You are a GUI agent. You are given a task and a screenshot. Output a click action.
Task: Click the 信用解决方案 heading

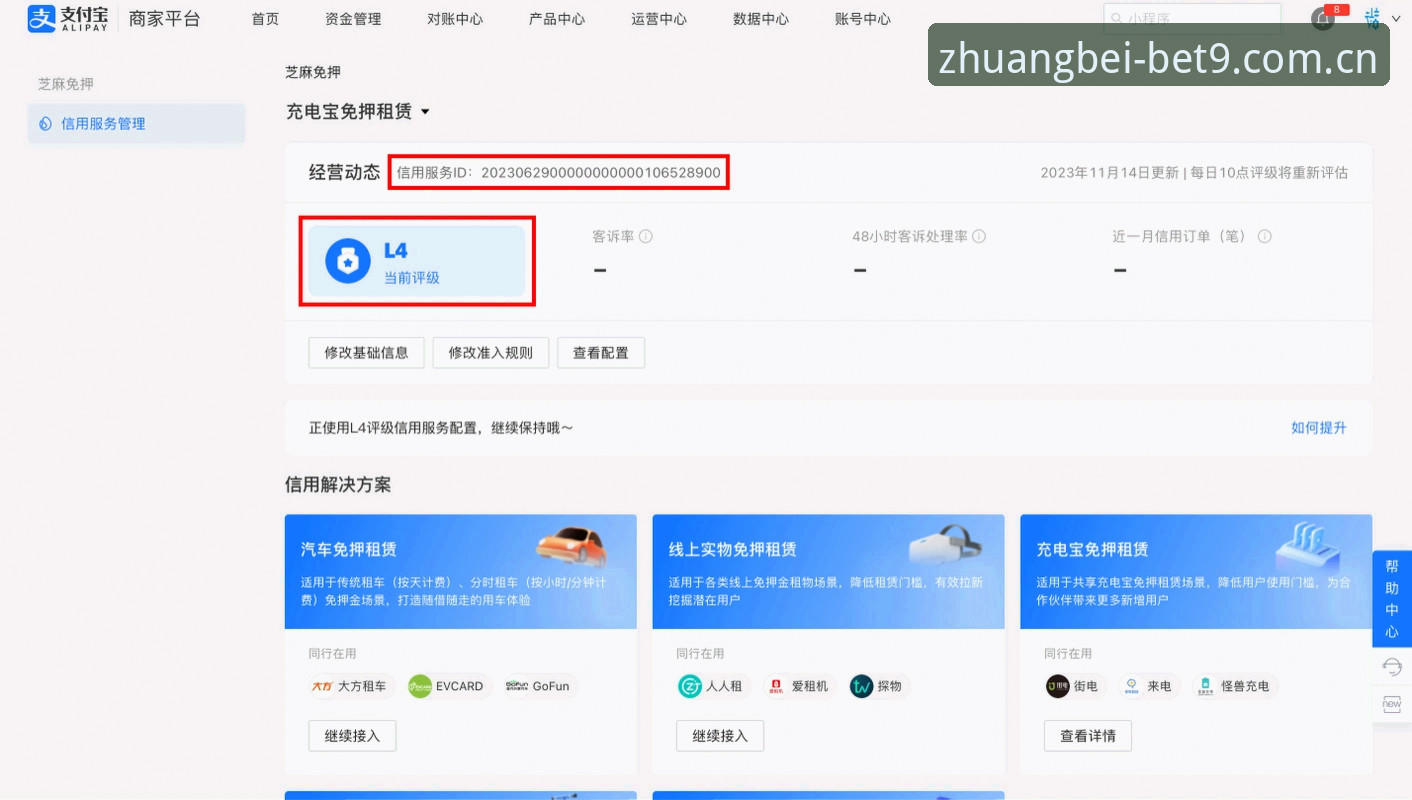(x=338, y=485)
